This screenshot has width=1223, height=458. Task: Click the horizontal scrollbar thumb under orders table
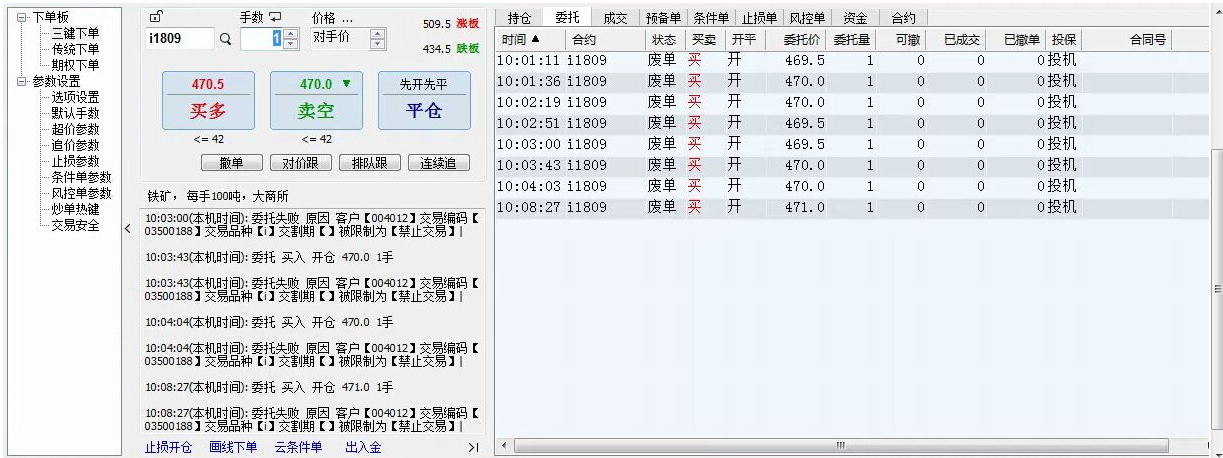(x=840, y=445)
